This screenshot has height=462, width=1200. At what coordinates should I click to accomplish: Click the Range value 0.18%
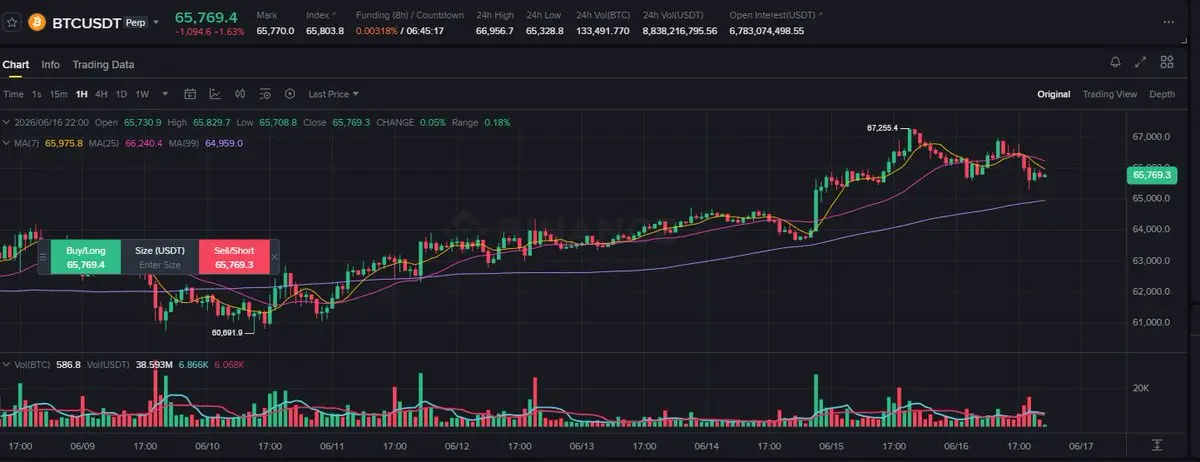pyautogui.click(x=497, y=122)
